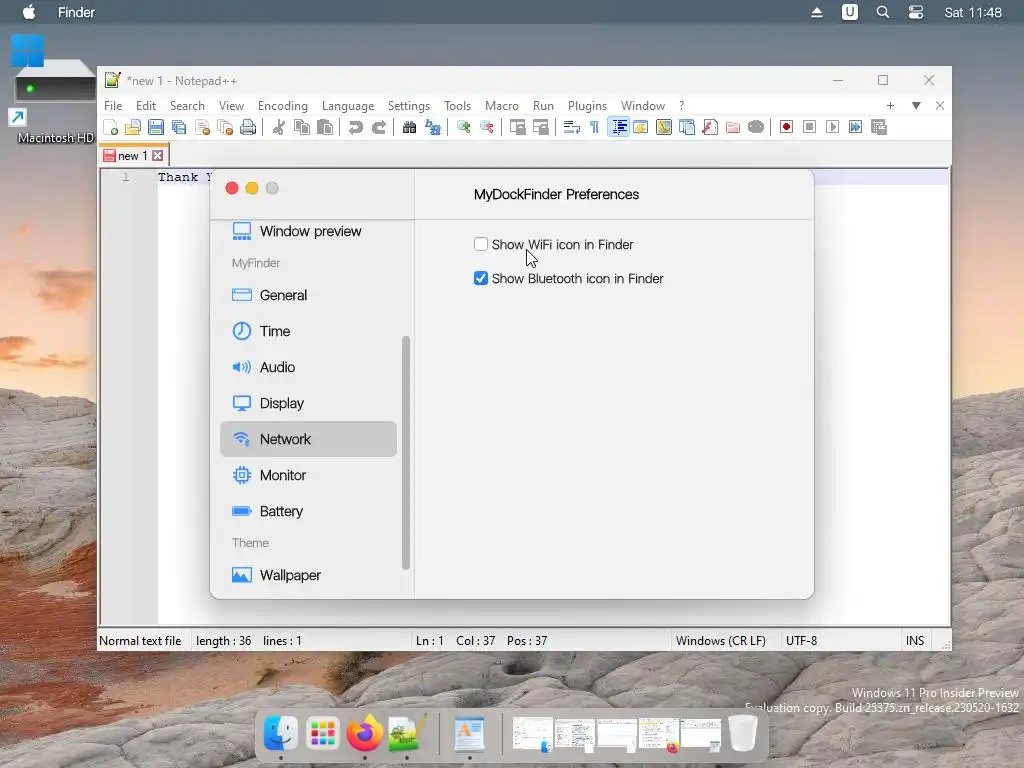Click the Print icon in Notepad++ toolbar
Image resolution: width=1024 pixels, height=768 pixels.
248,127
